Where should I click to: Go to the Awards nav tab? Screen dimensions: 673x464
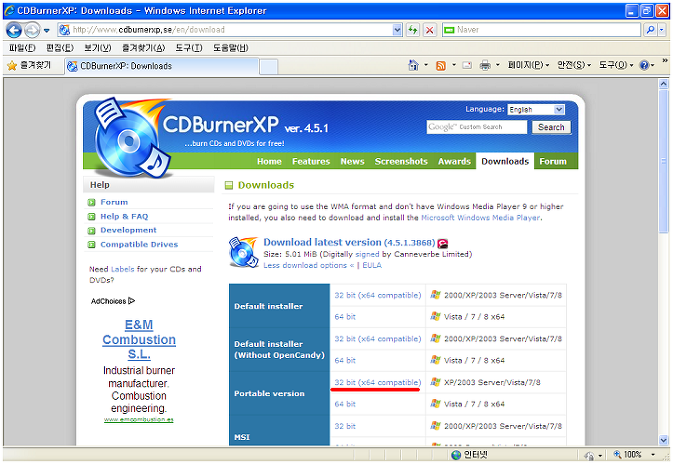point(455,161)
